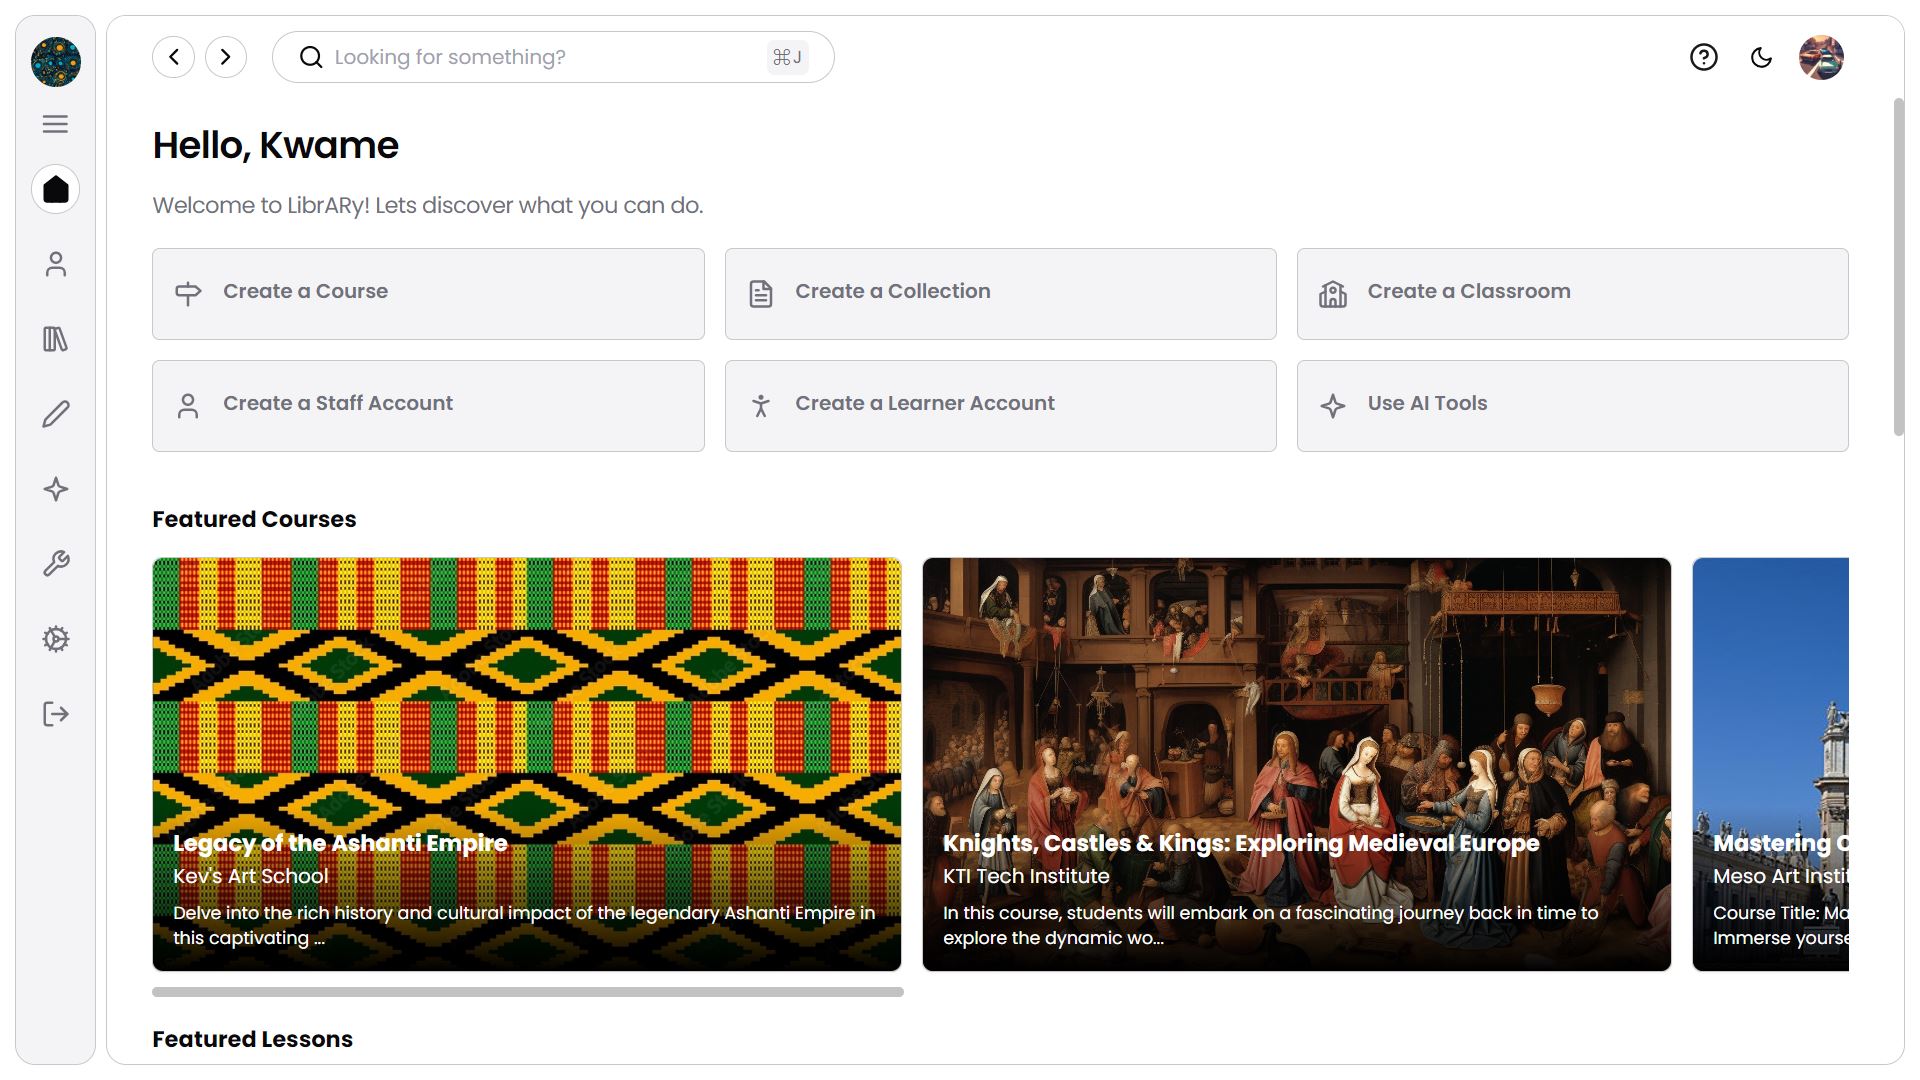Go forward with the right arrow button
This screenshot has width=1920, height=1080.
(226, 57)
